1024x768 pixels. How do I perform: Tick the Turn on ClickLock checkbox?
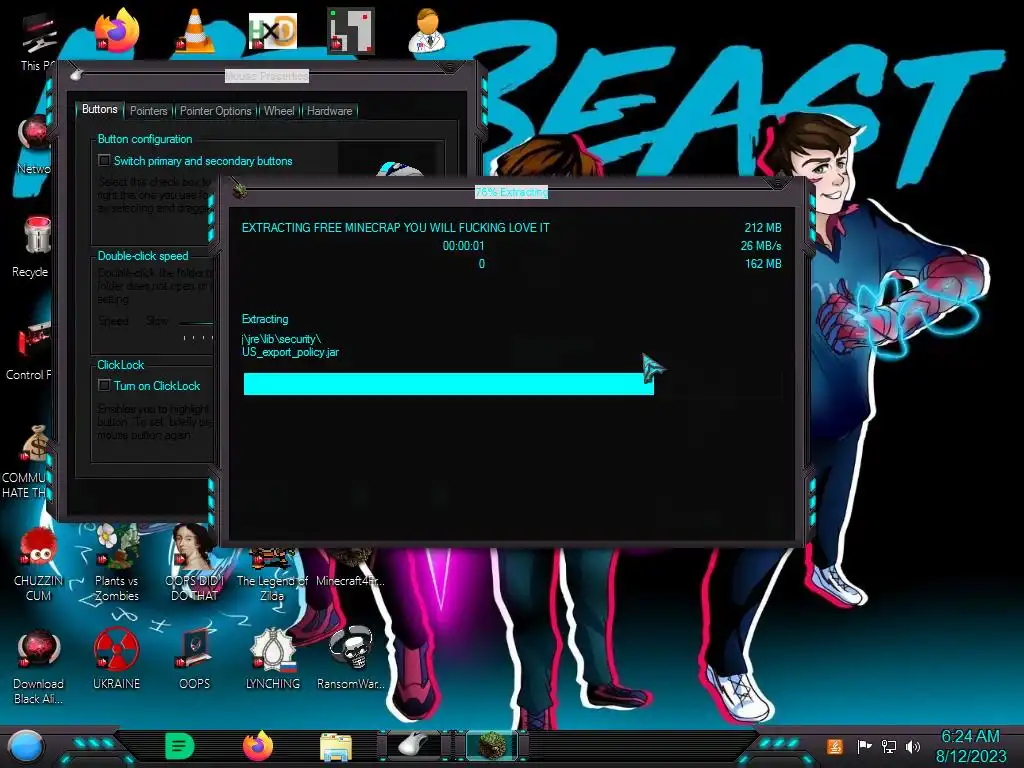point(104,385)
